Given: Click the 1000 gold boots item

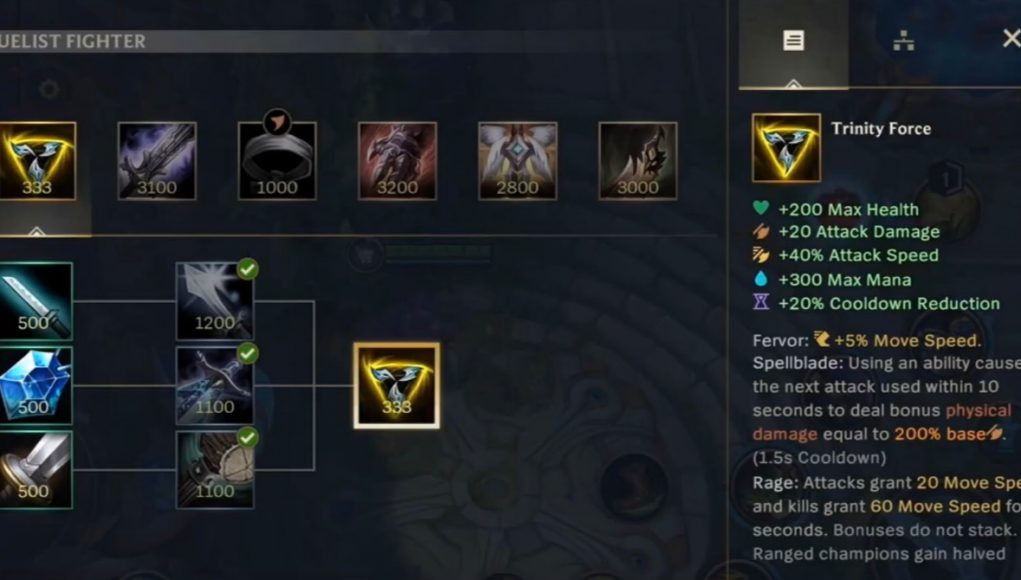Looking at the screenshot, I should pyautogui.click(x=277, y=161).
